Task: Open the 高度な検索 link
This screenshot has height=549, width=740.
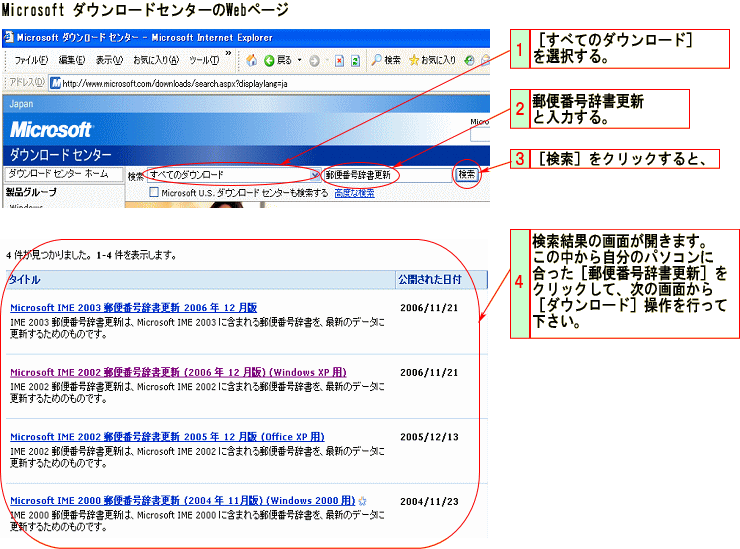Action: coord(354,193)
